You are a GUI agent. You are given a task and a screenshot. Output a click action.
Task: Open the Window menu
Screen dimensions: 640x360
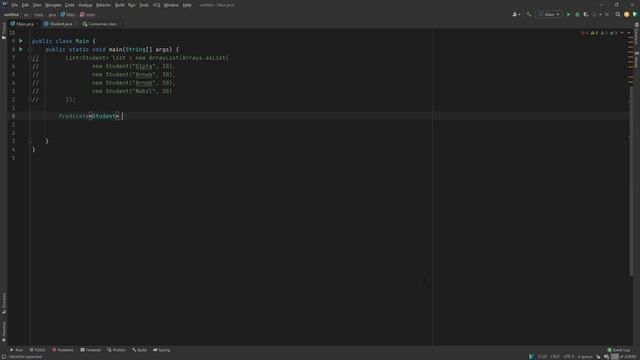click(171, 5)
